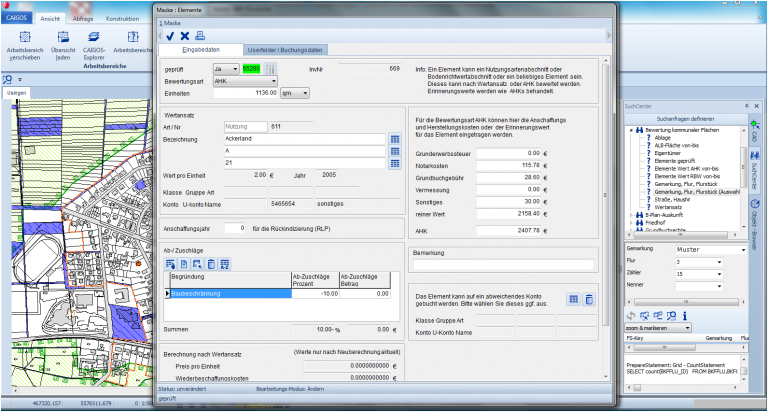The width and height of the screenshot is (768, 412).
Task: Open the CAIGOS ribbon tab
Action: 17,18
